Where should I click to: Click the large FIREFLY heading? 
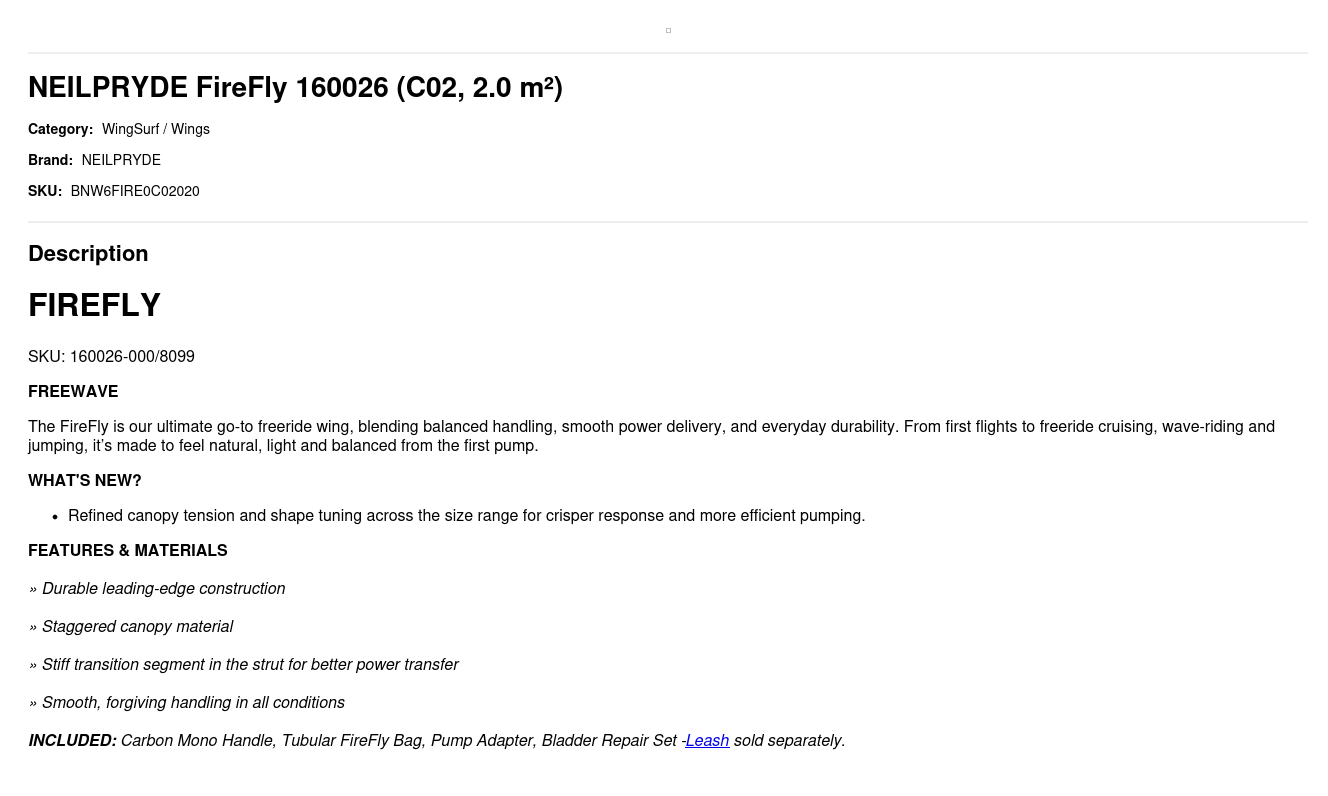pyautogui.click(x=95, y=305)
